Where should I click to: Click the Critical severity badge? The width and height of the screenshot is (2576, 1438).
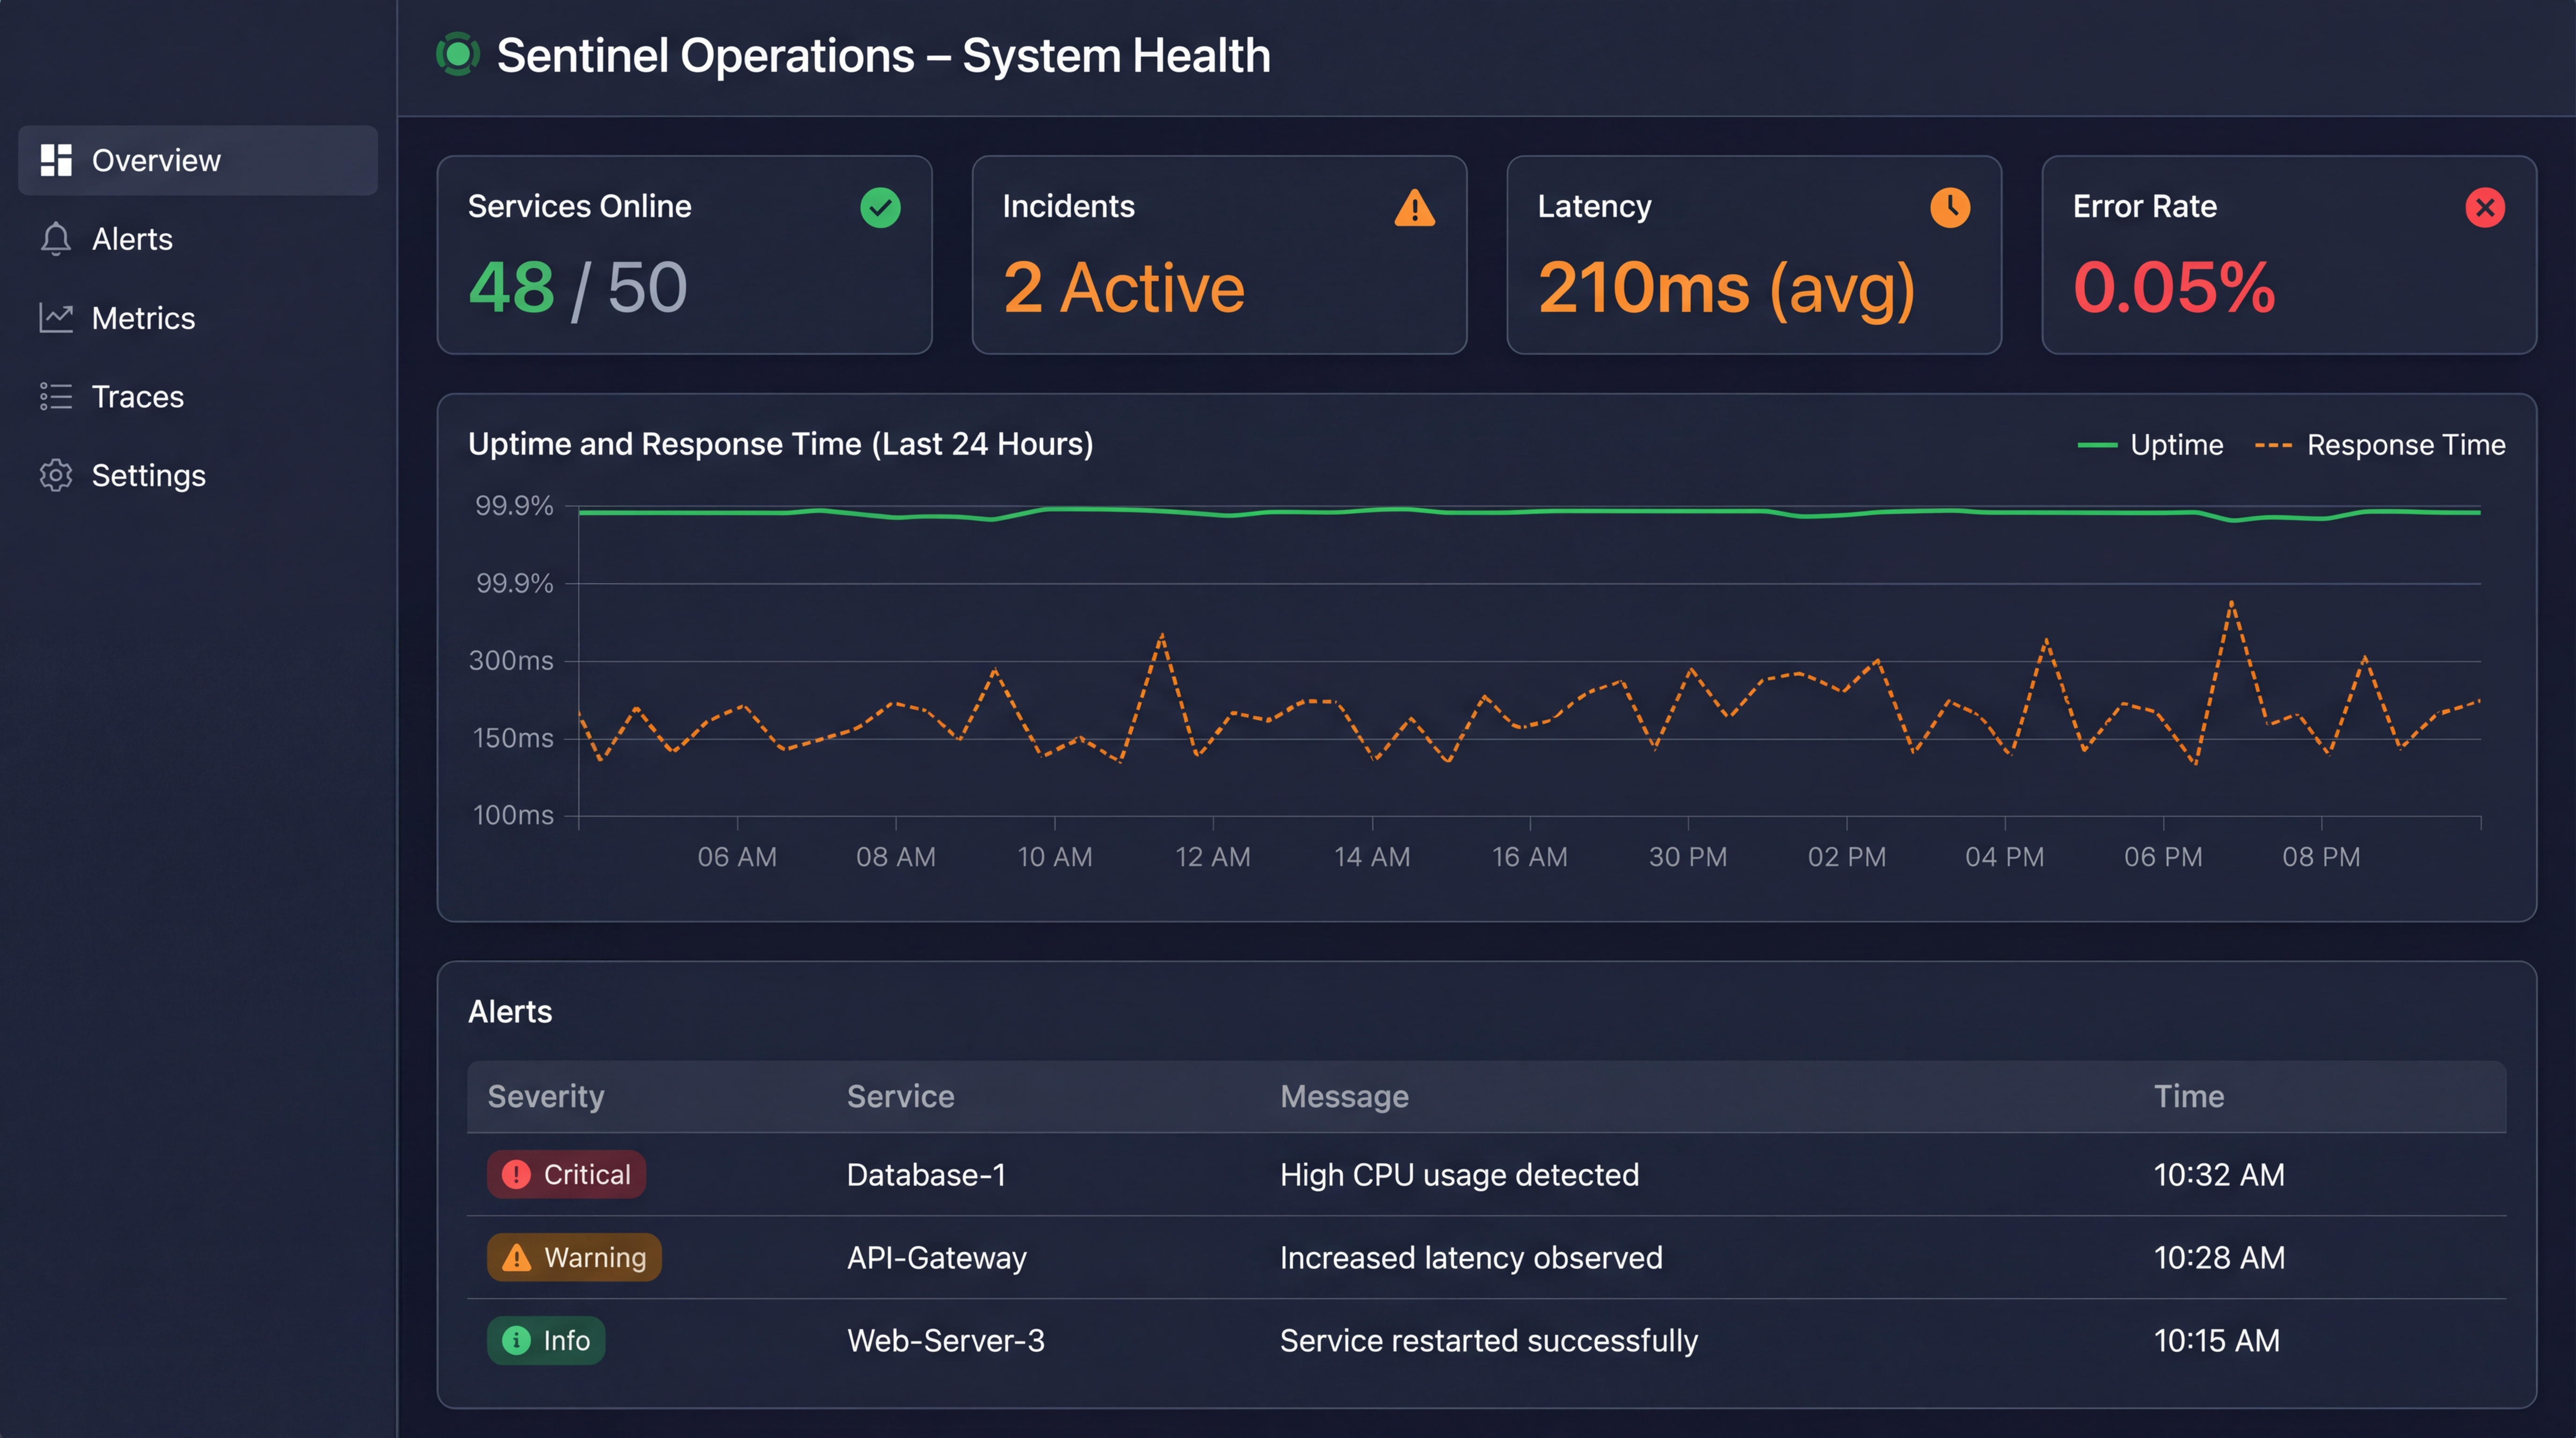566,1174
